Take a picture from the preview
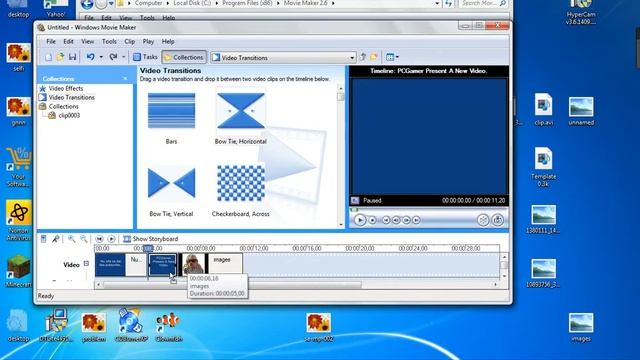This screenshot has width=640, height=360. [498, 220]
